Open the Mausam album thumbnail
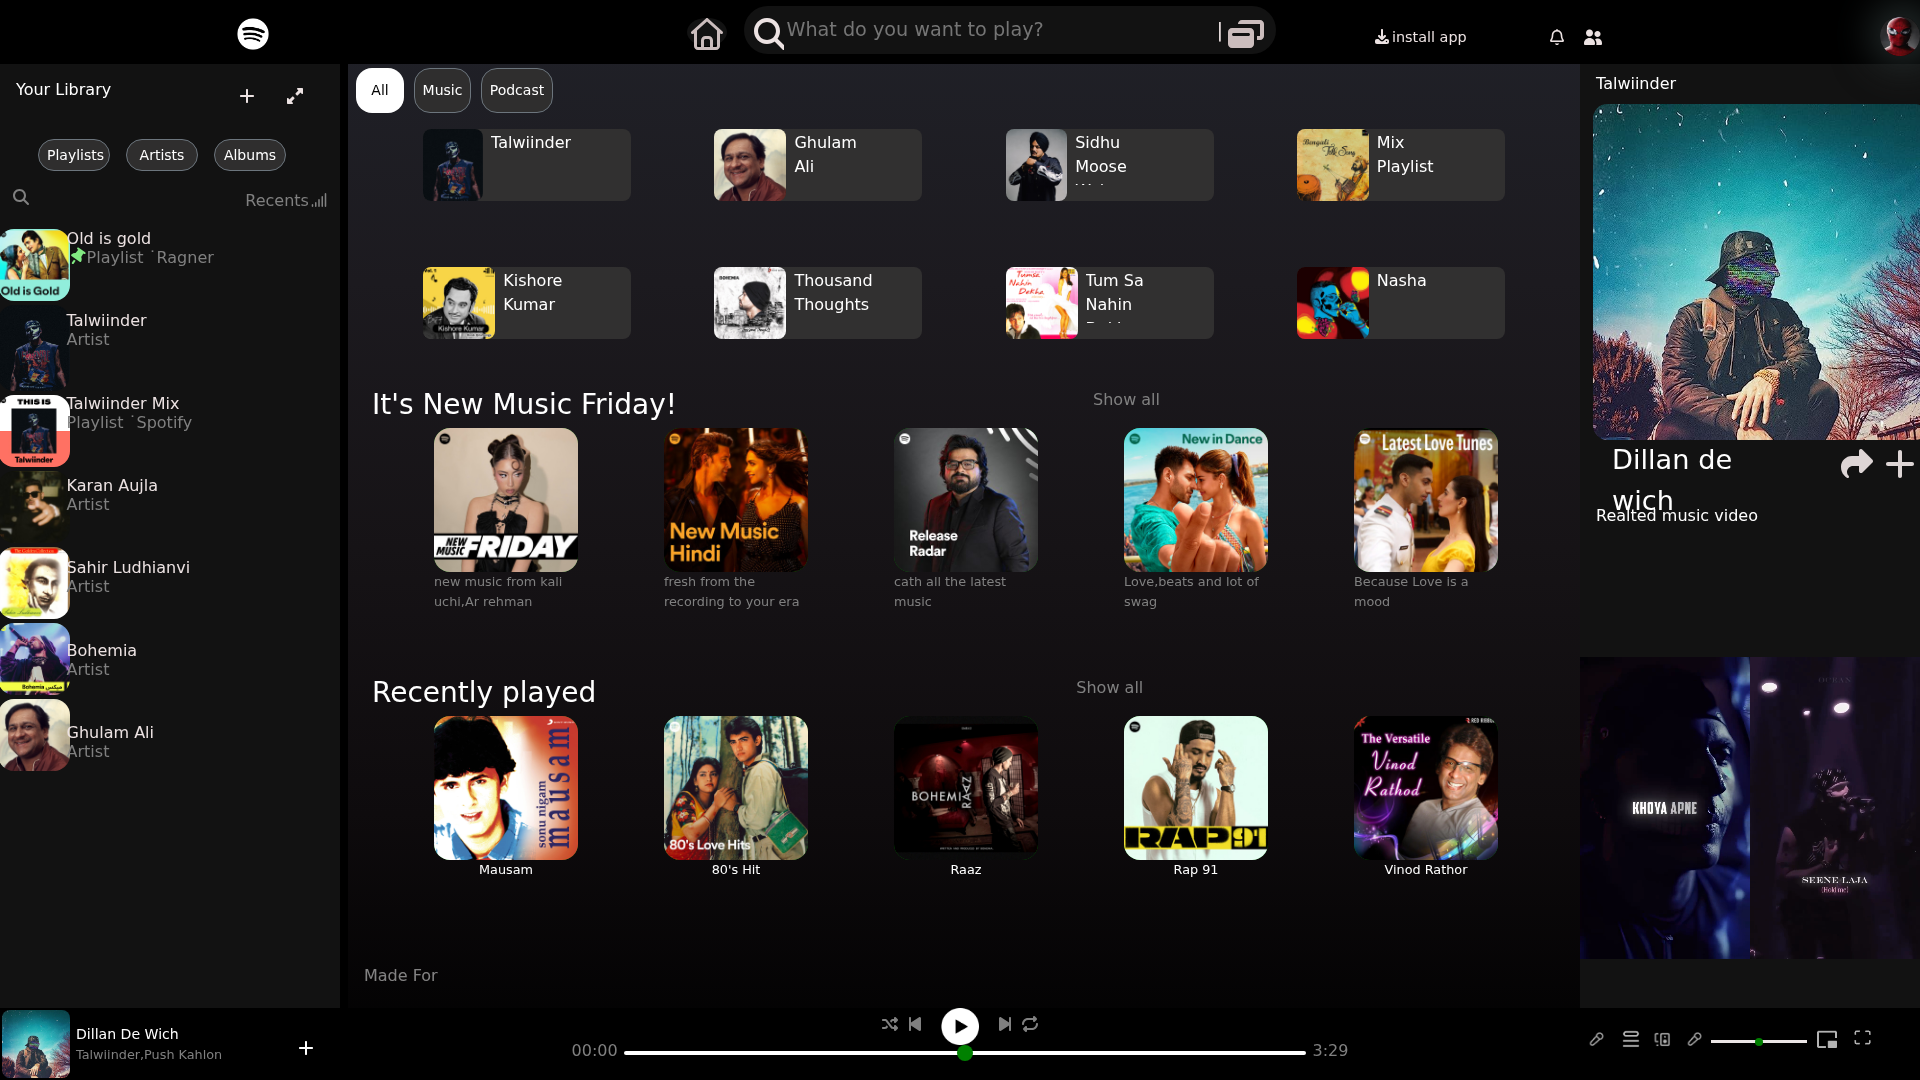Screen dimensions: 1920x1080 tap(506, 788)
